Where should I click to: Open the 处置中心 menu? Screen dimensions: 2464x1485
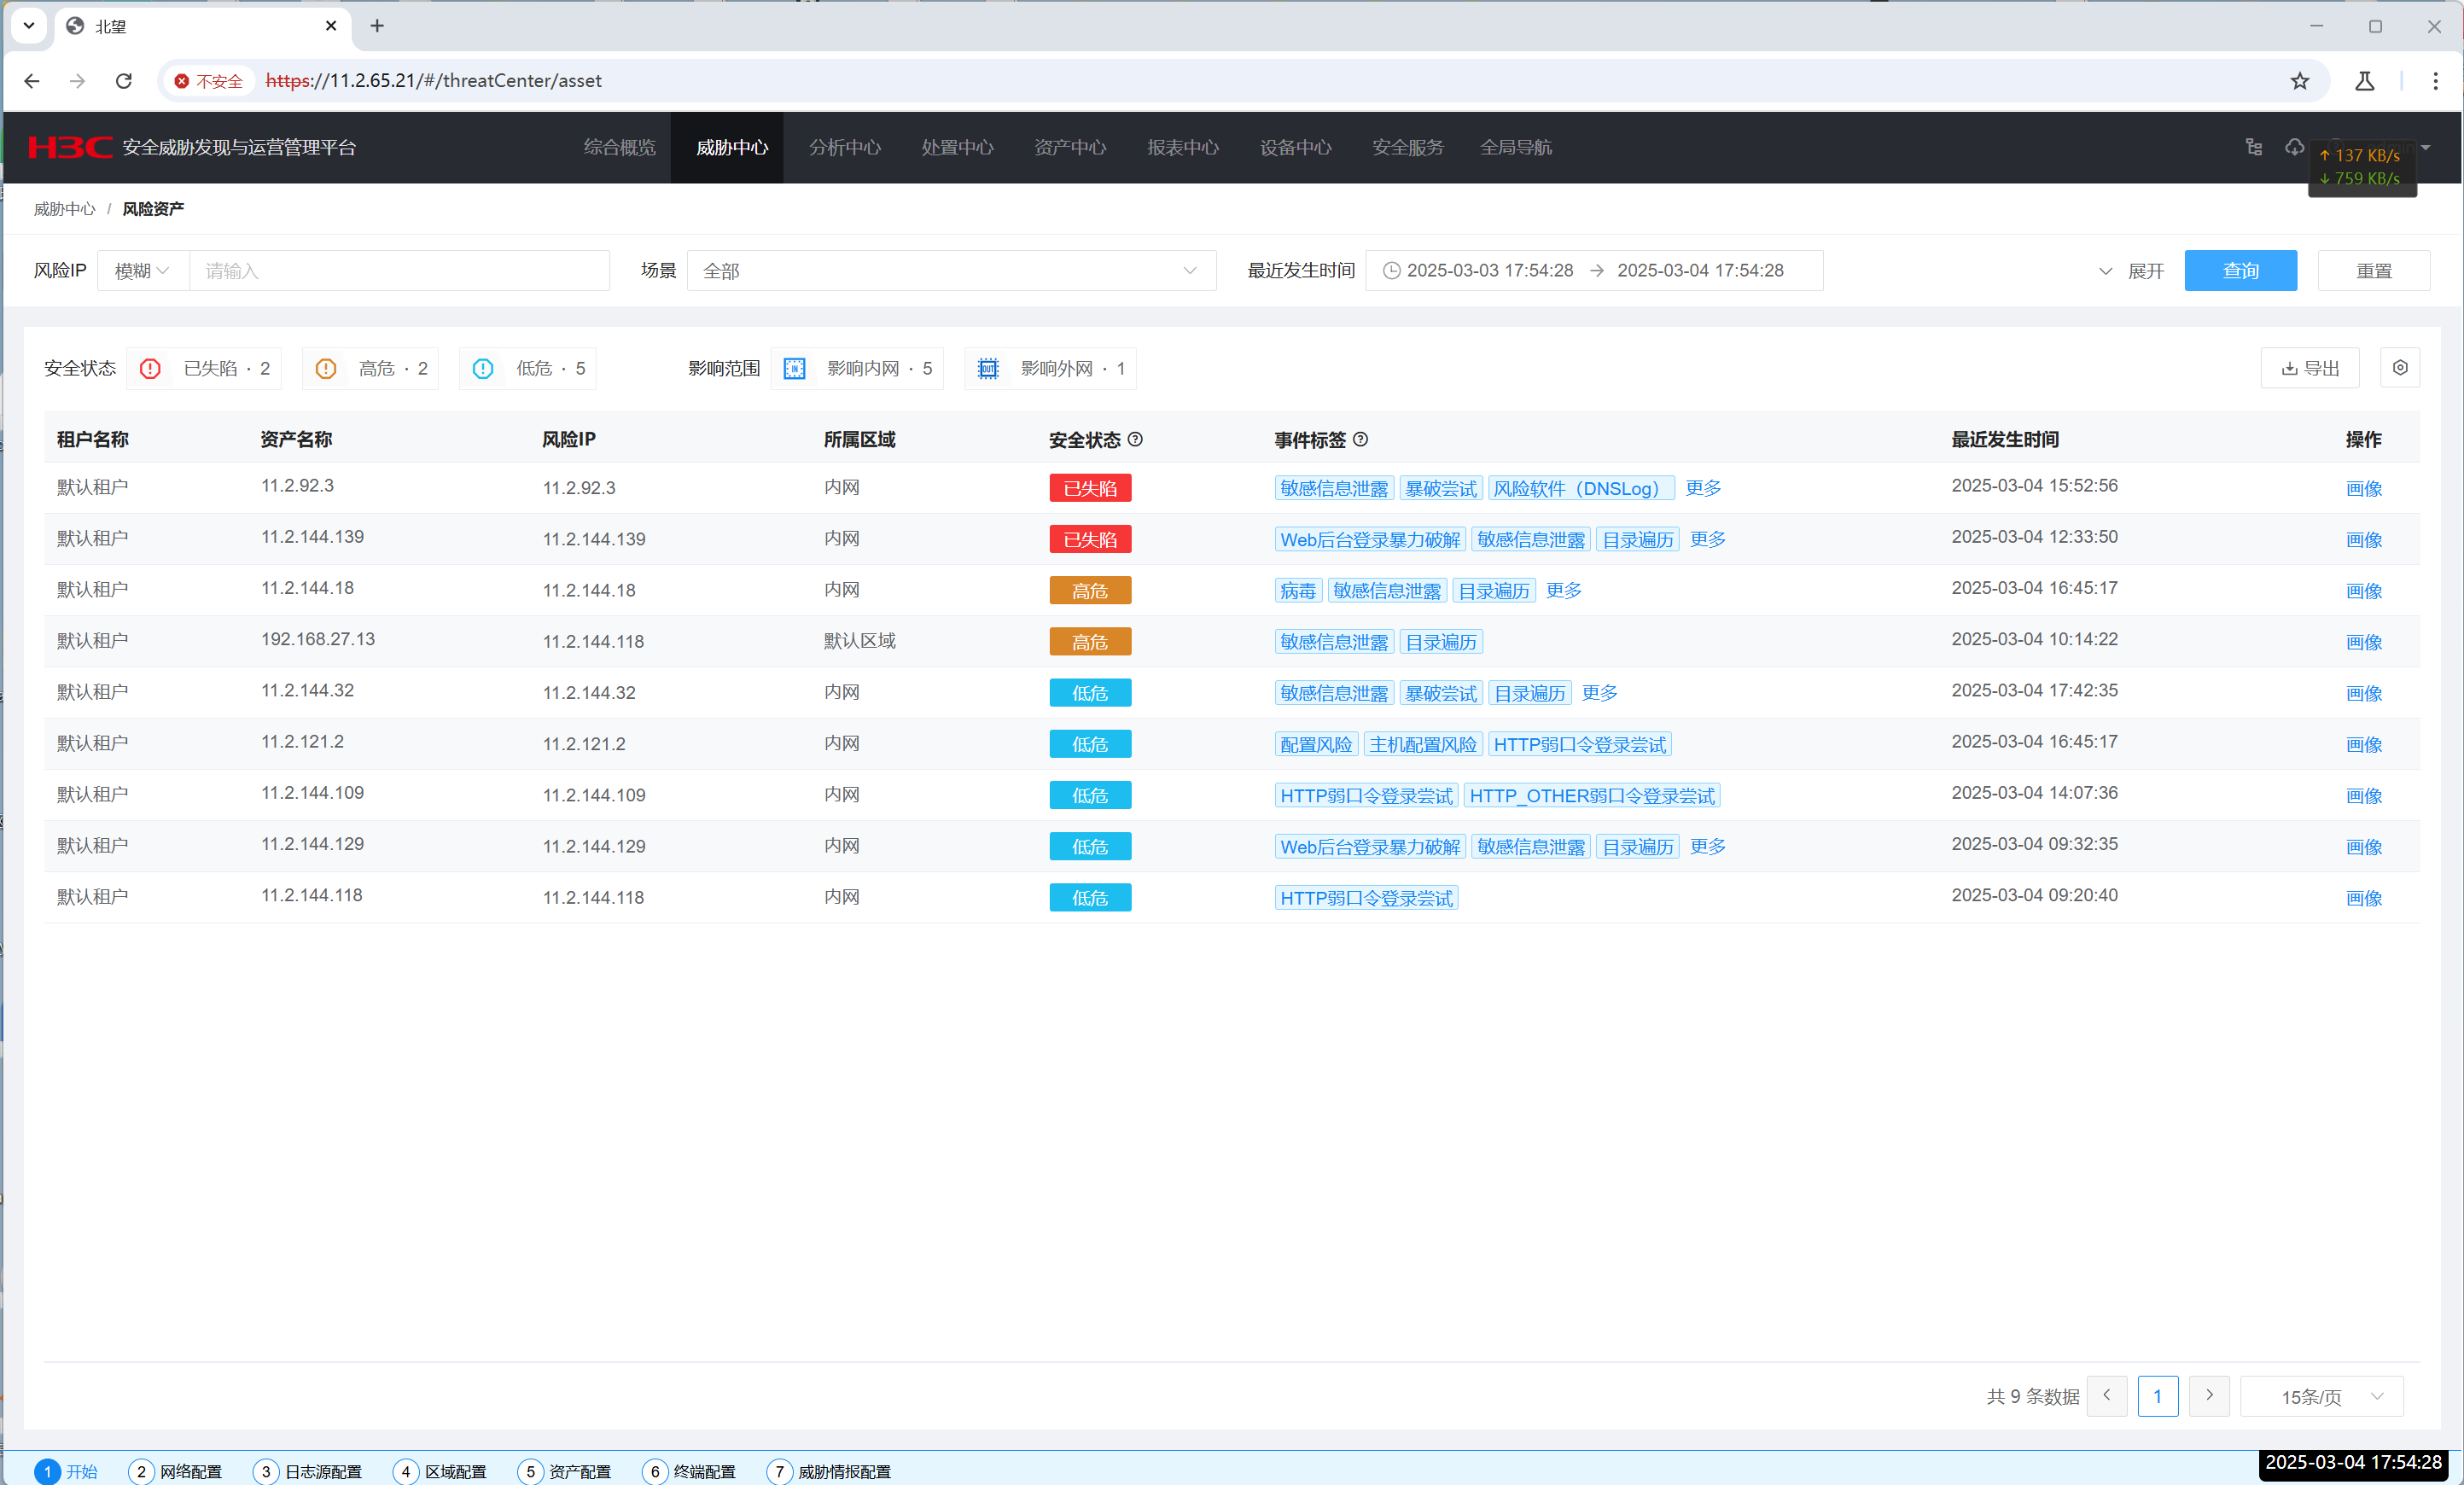coord(958,147)
